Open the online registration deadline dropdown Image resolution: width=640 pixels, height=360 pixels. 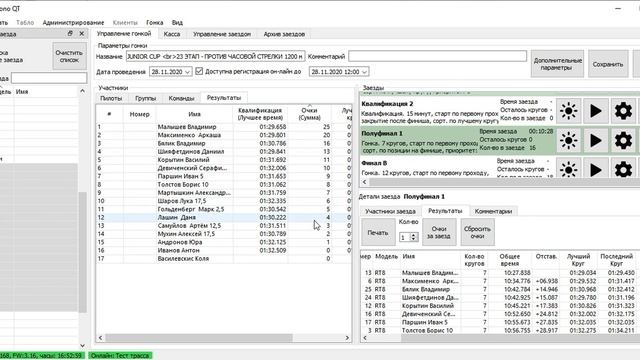click(364, 72)
